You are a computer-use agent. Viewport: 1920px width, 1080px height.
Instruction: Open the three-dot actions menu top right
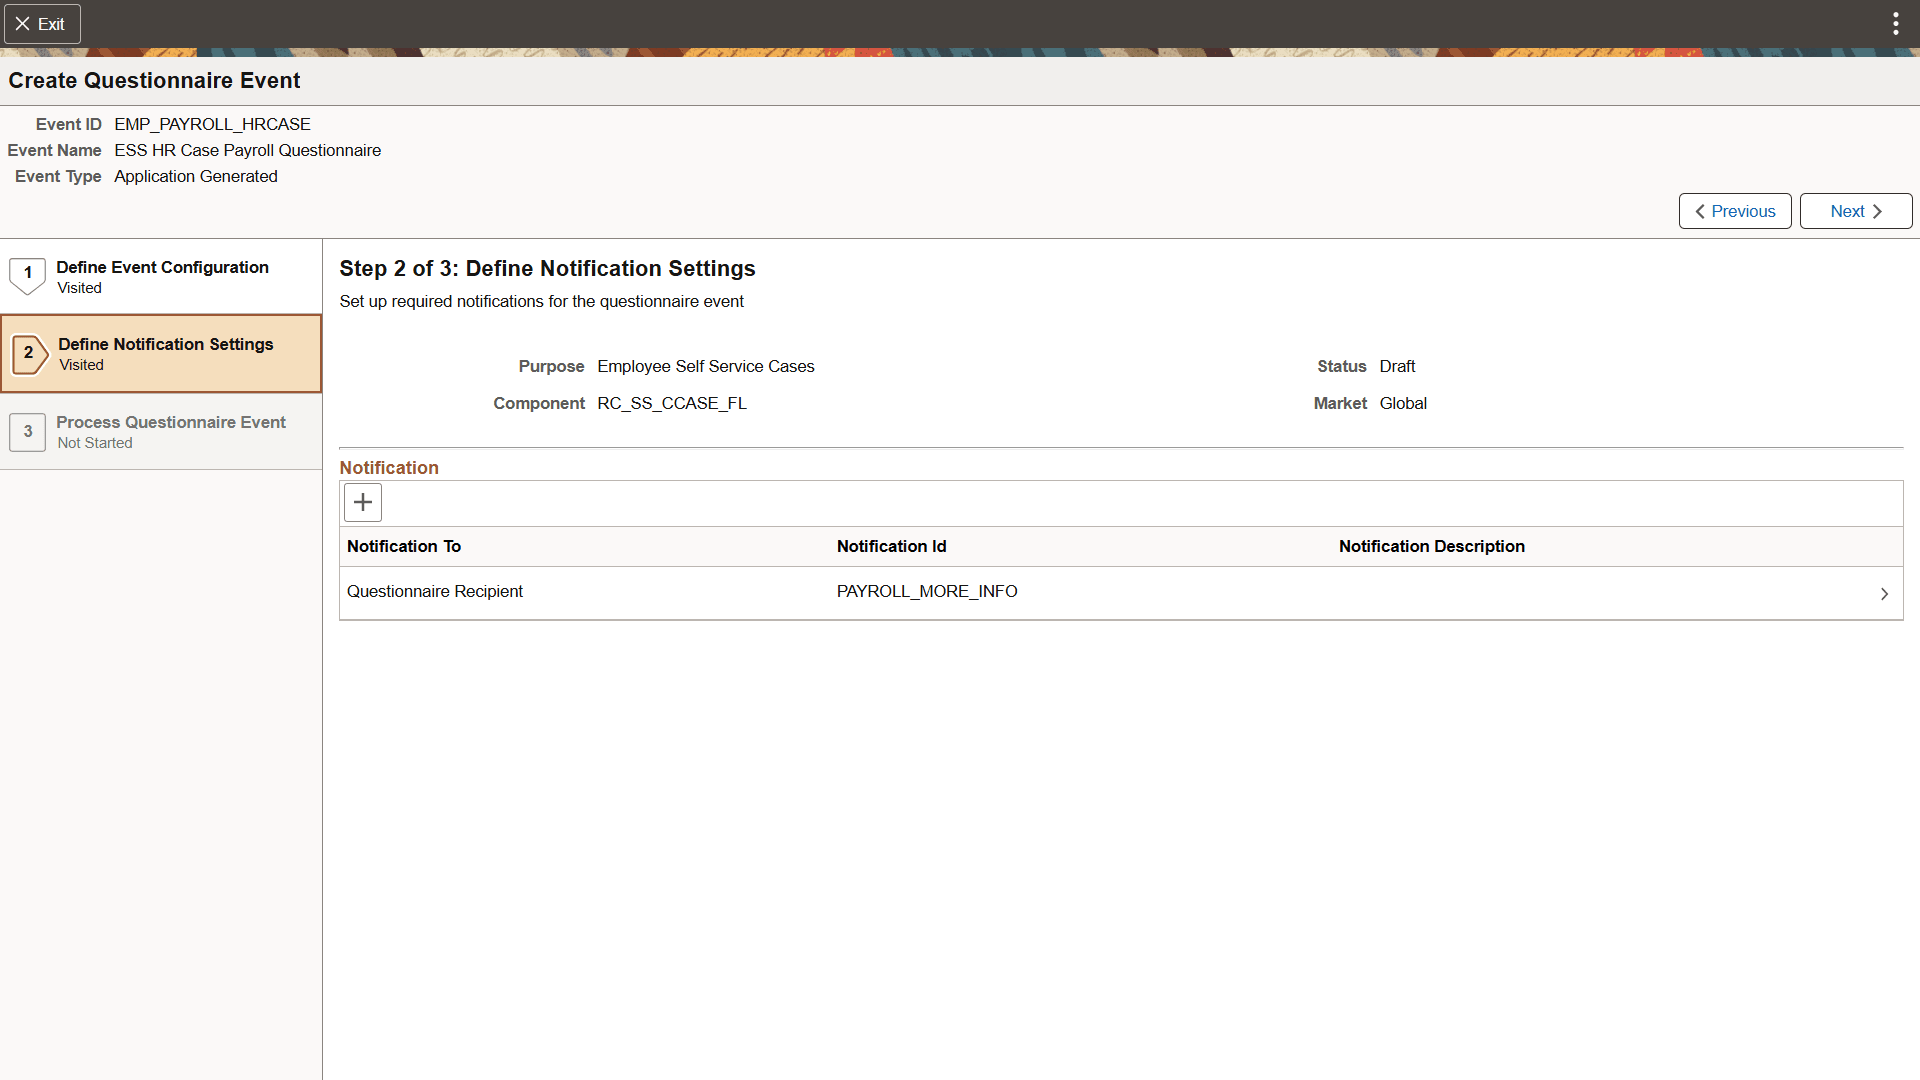click(x=1896, y=23)
